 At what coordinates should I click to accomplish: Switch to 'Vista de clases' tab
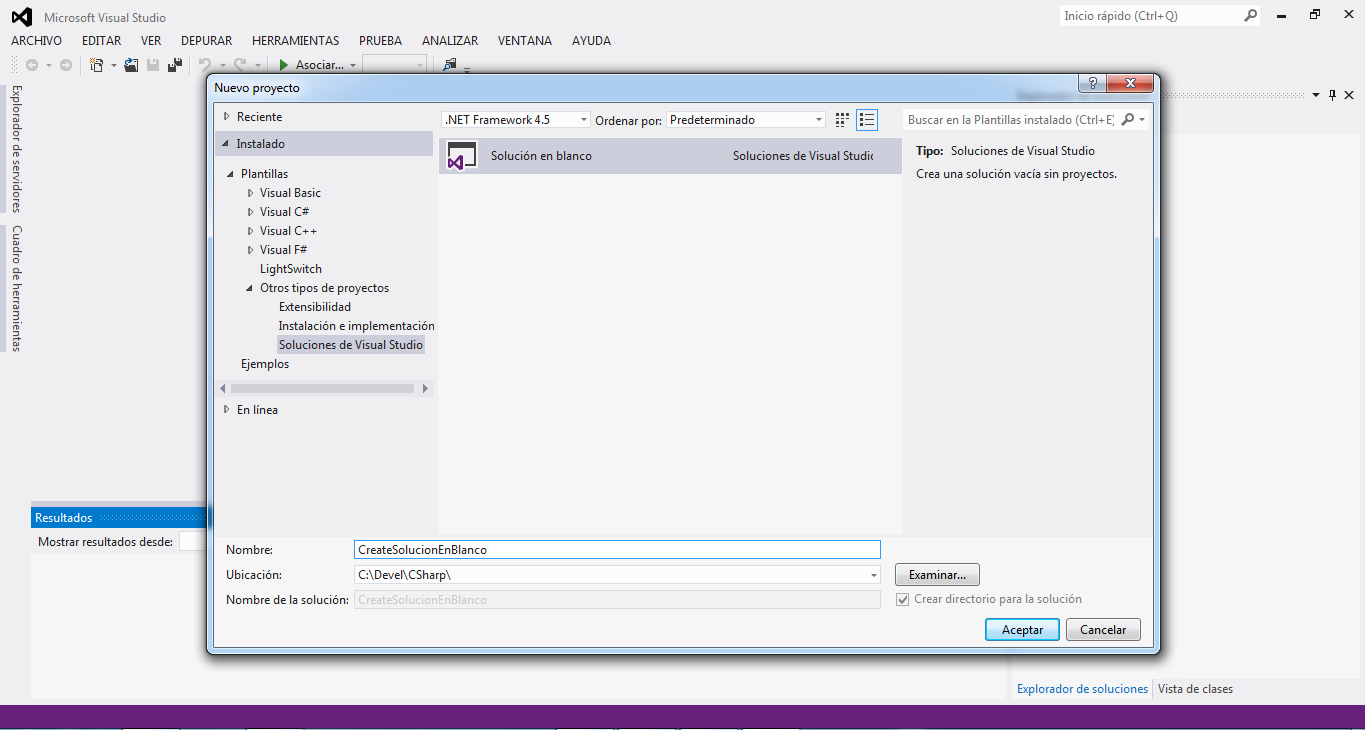(1195, 689)
